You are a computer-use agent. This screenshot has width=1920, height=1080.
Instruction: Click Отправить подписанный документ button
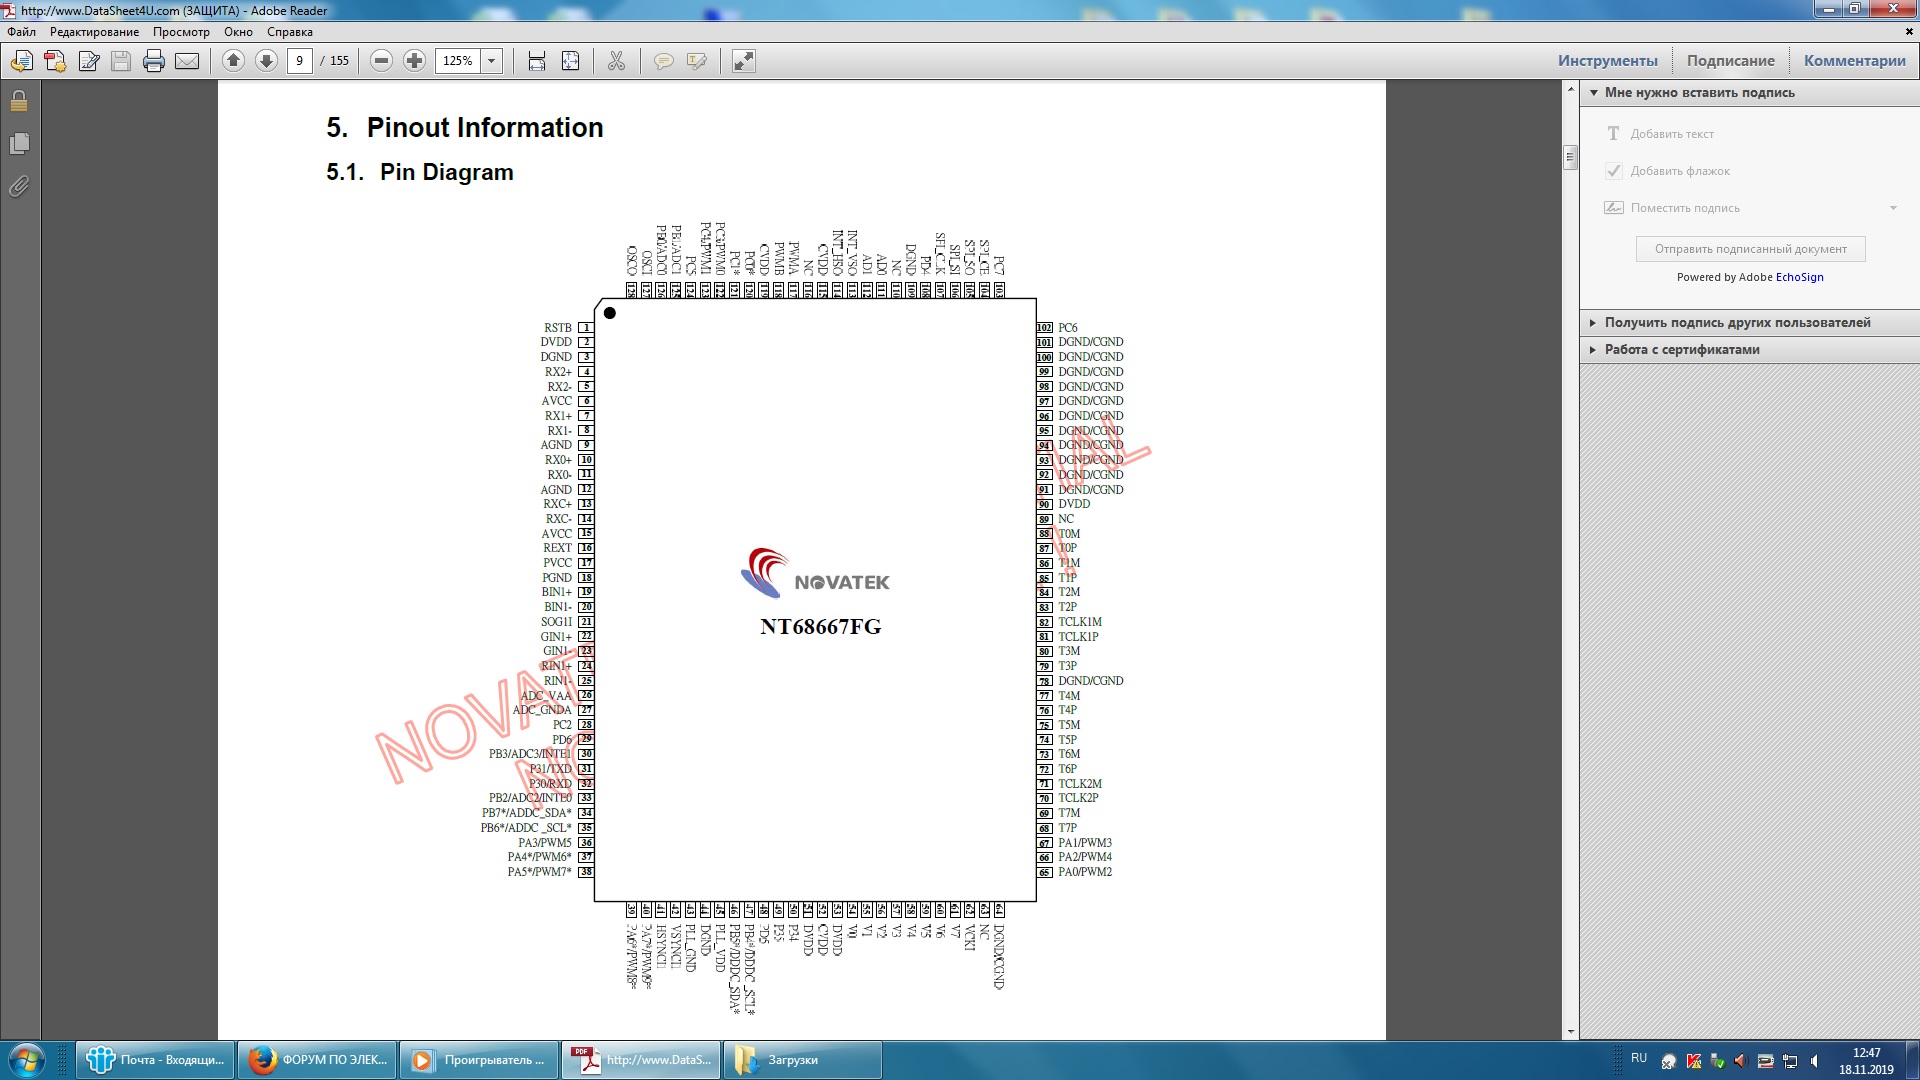(1751, 249)
